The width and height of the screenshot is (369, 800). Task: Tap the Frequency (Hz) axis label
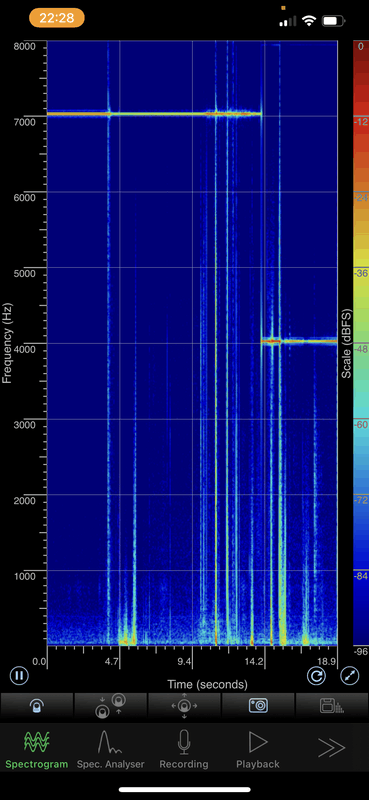(7, 343)
